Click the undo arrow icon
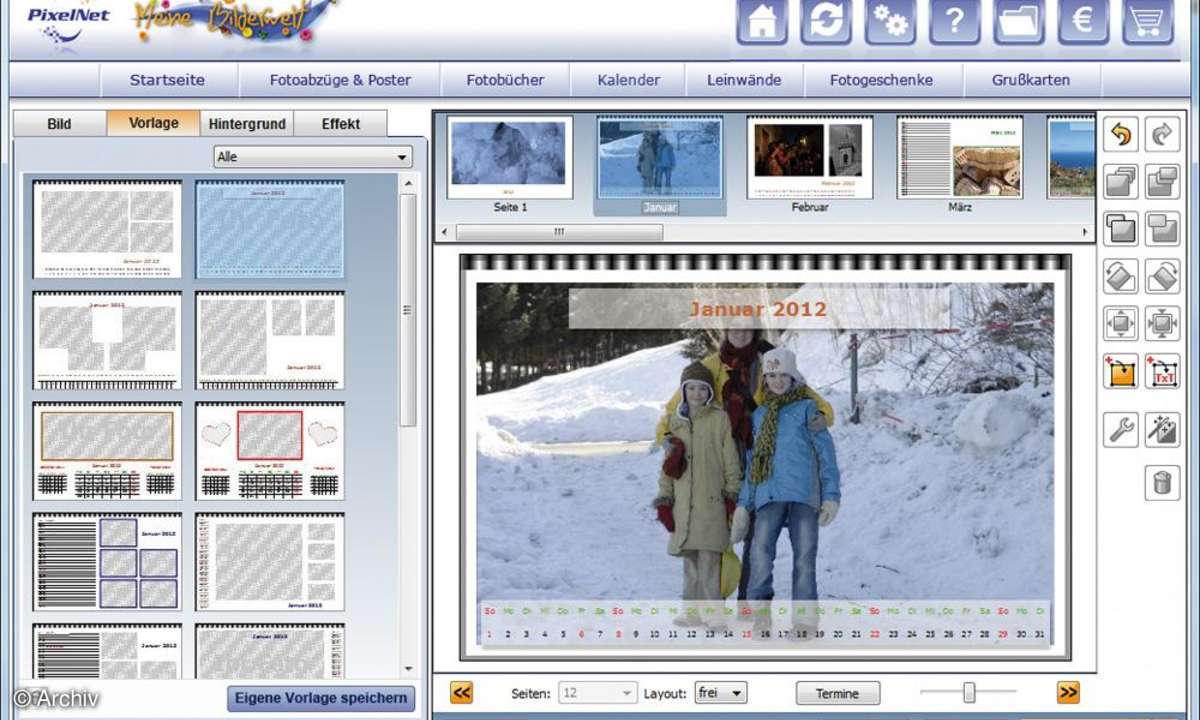 tap(1121, 134)
